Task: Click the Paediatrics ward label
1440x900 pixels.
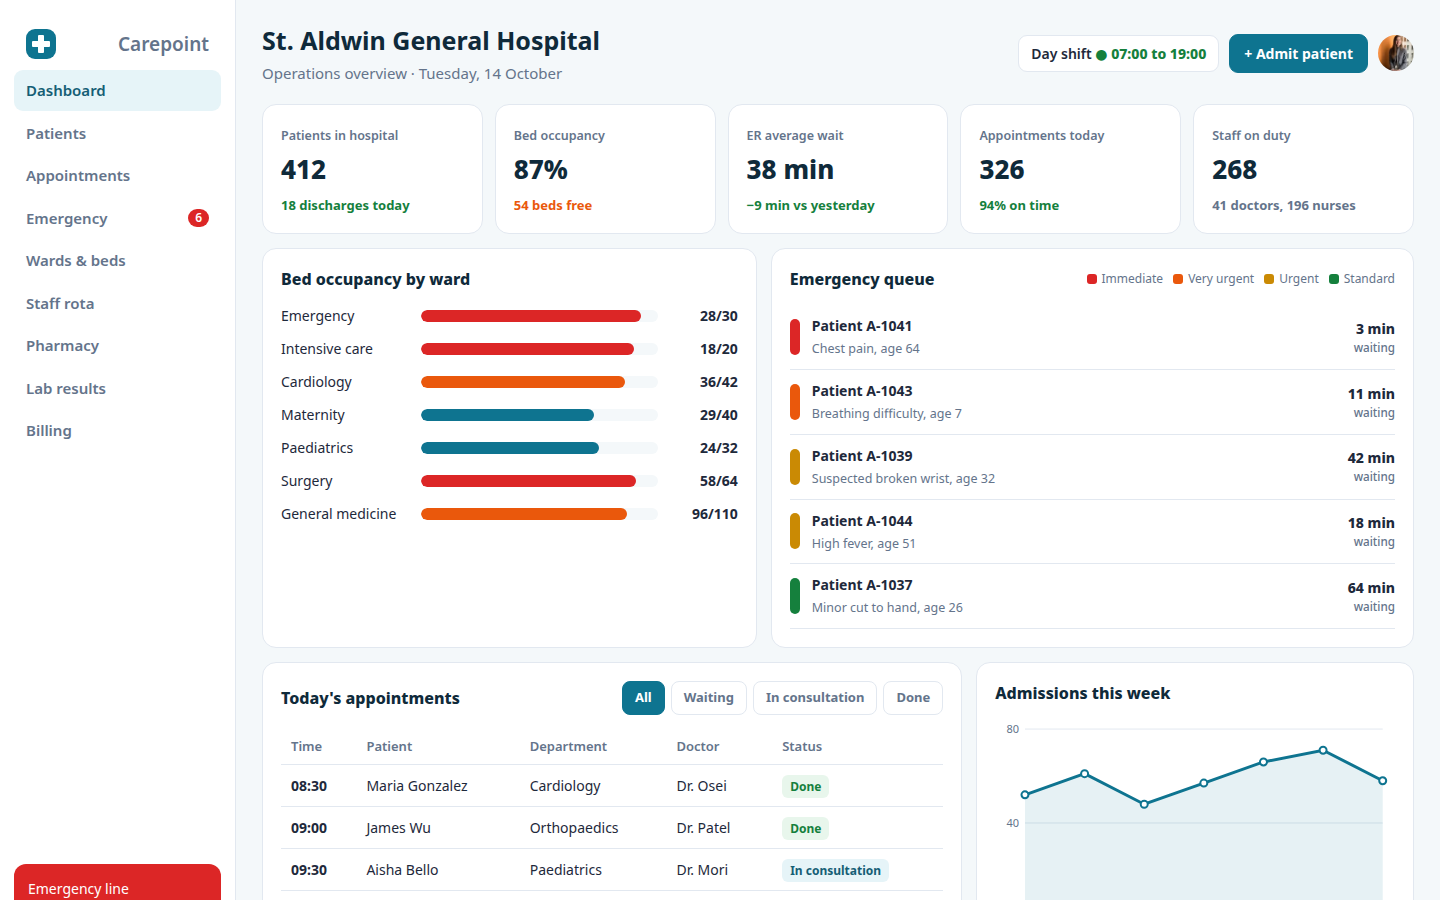Action: (x=317, y=448)
